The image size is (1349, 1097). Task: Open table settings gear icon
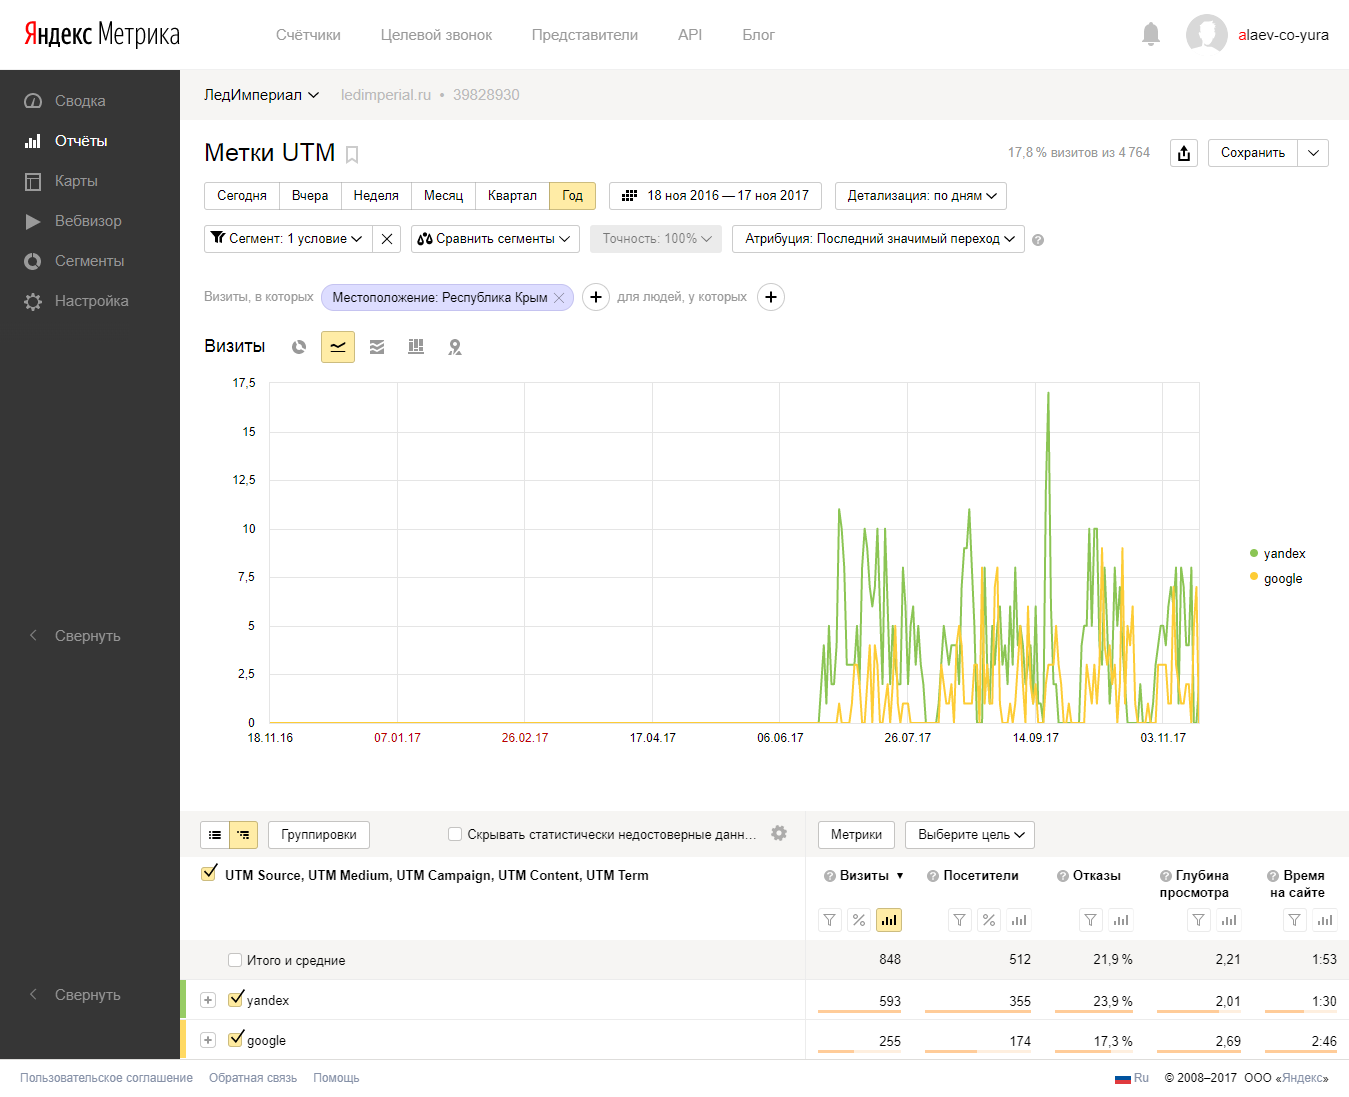(x=779, y=833)
